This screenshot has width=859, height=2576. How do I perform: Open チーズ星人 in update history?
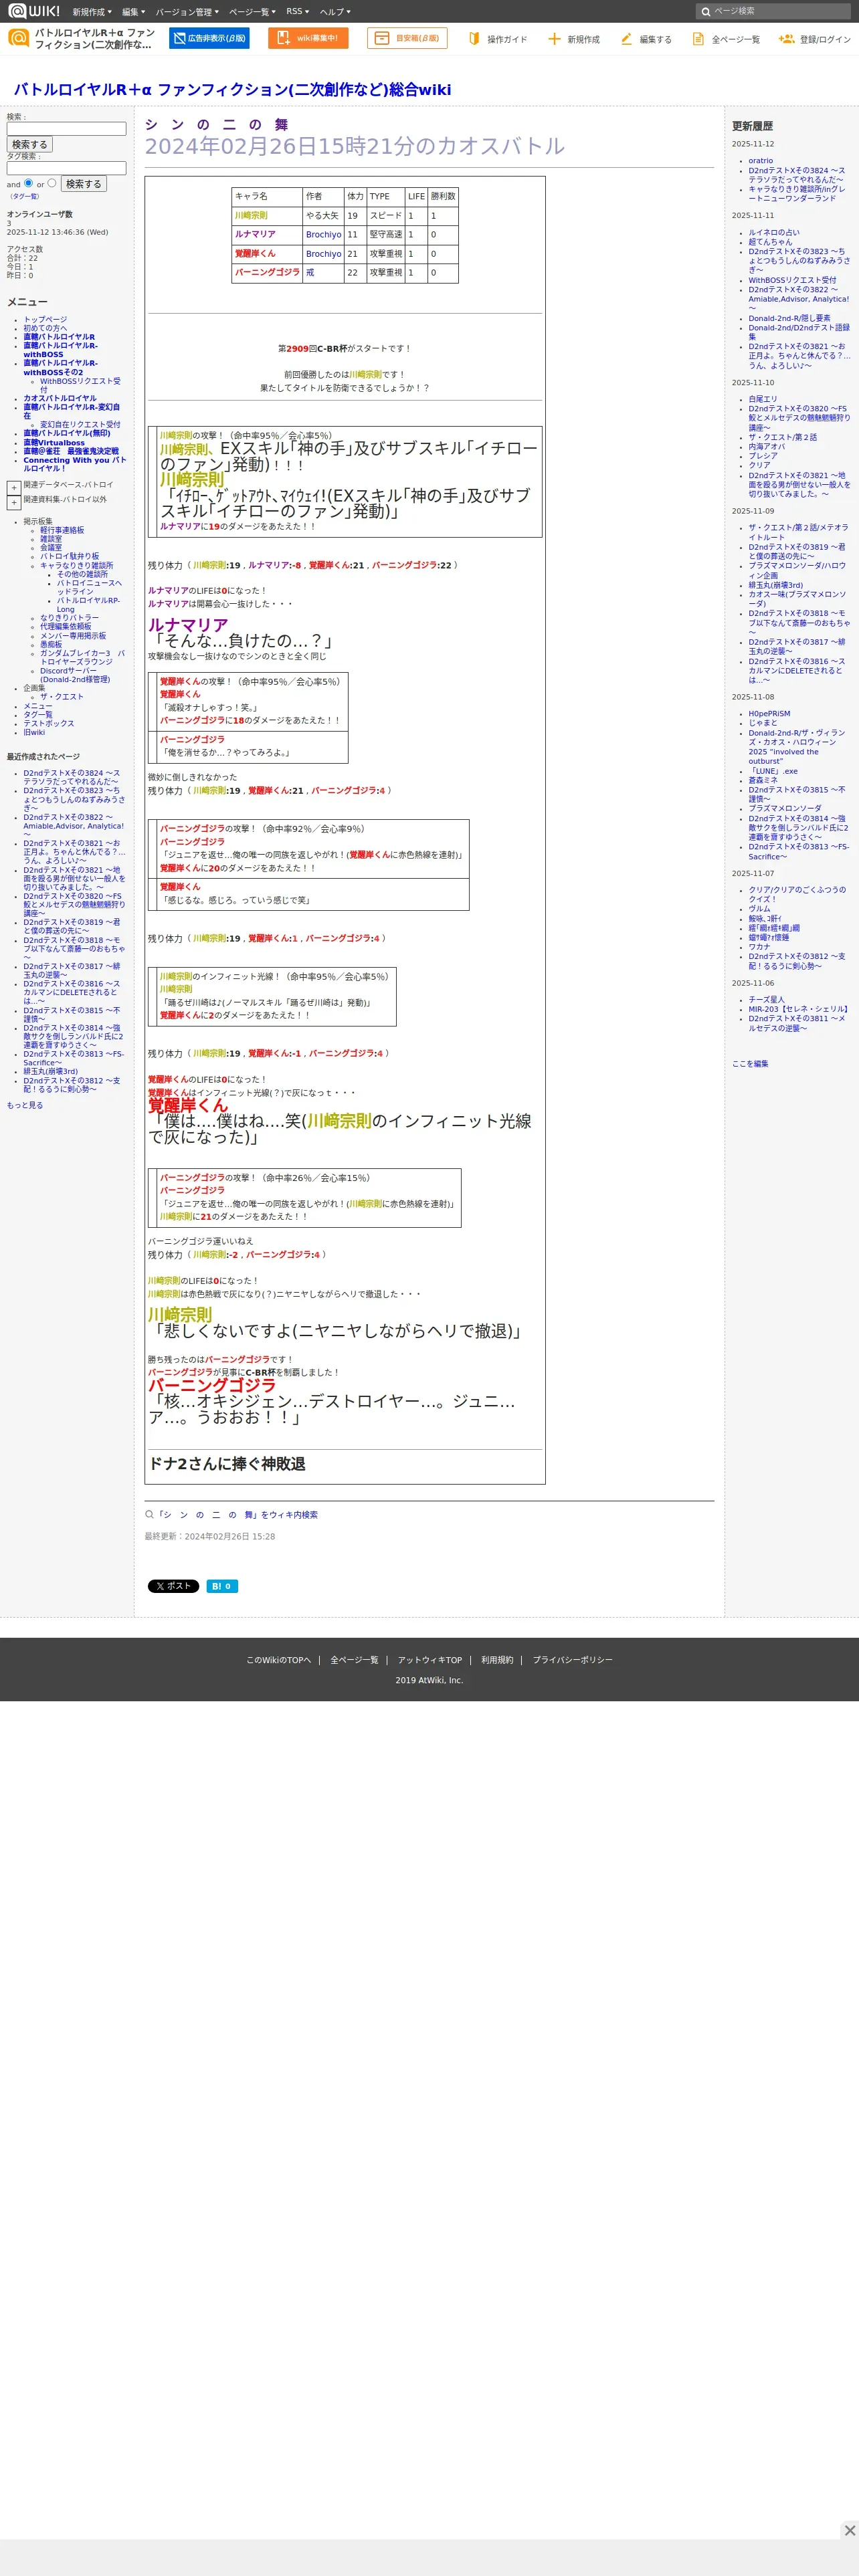click(x=767, y=999)
